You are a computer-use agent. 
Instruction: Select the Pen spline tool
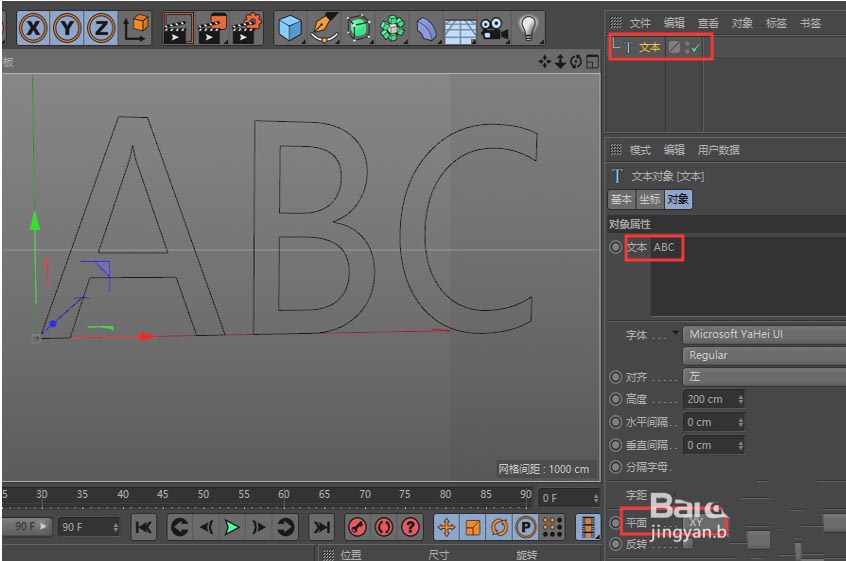click(324, 28)
